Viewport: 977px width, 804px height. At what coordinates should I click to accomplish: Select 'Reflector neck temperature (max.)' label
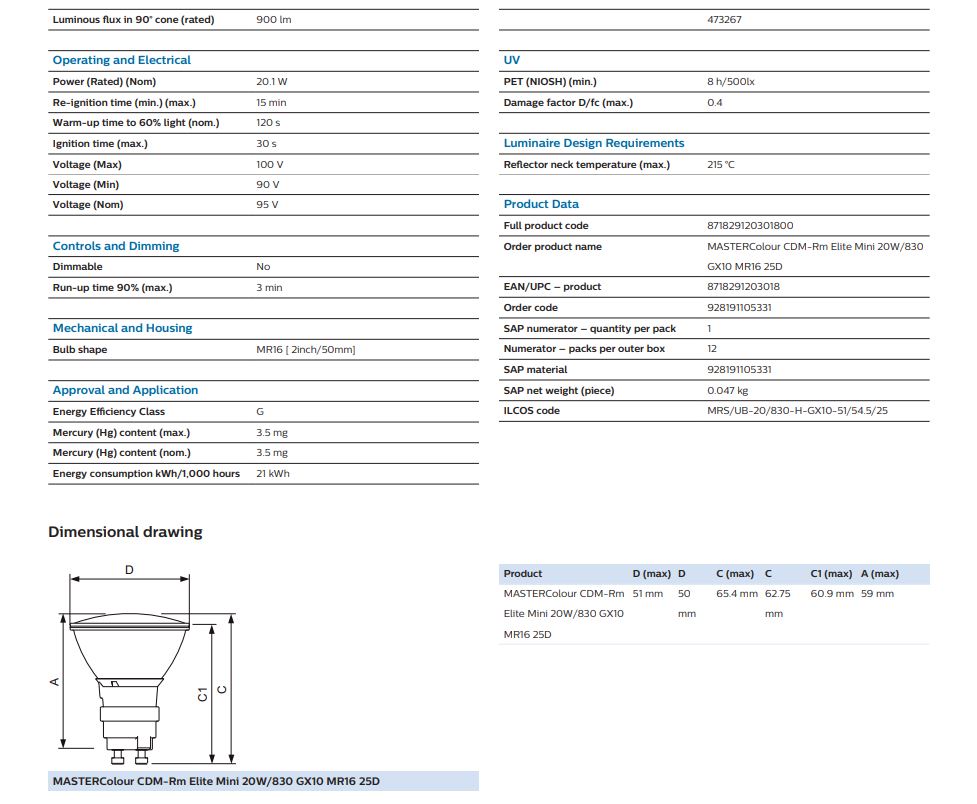point(587,165)
